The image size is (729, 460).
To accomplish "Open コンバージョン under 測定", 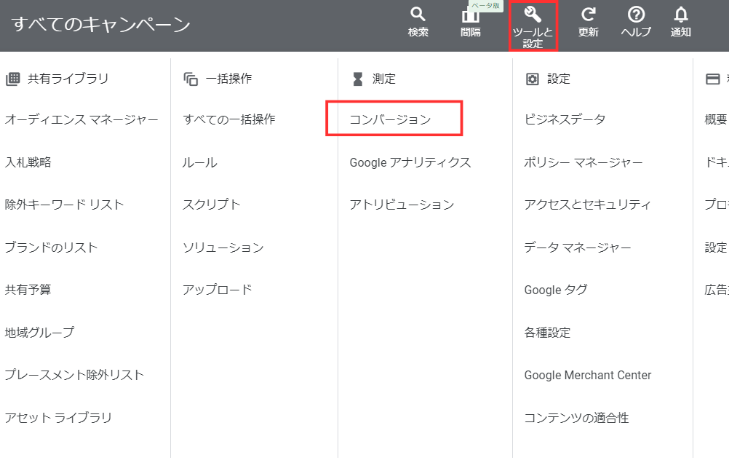I will (391, 120).
